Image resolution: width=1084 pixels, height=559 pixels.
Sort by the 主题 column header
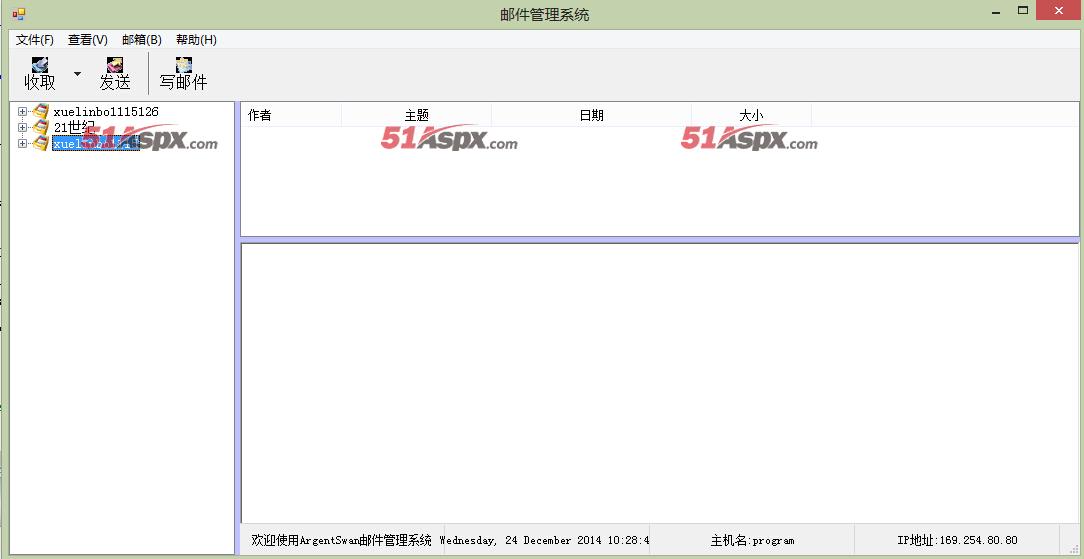point(417,115)
